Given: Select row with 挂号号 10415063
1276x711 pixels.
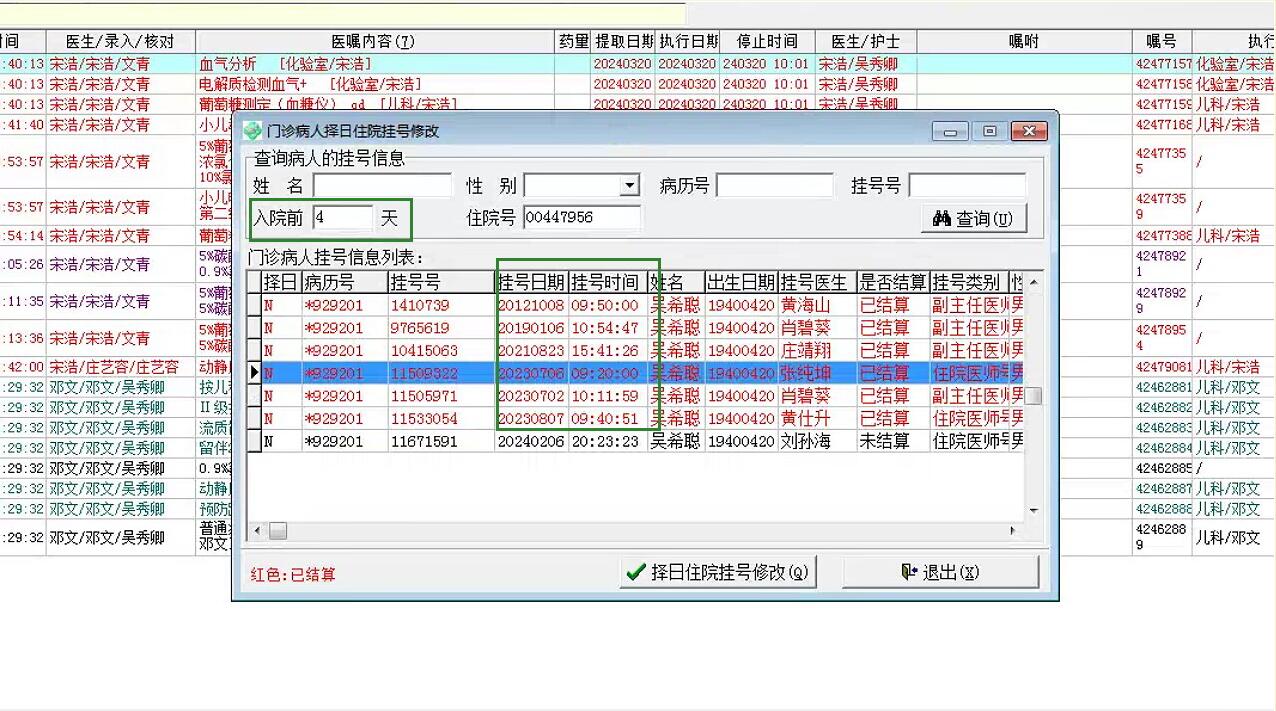Looking at the screenshot, I should click(636, 351).
